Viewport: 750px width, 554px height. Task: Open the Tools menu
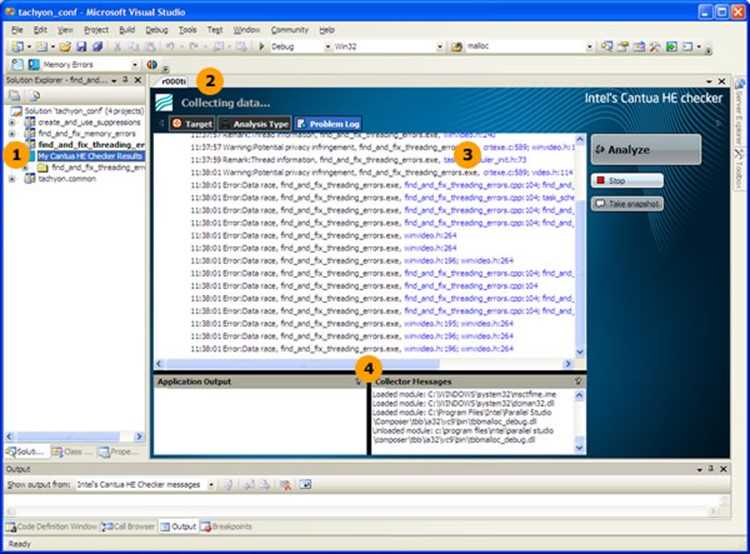[x=188, y=30]
